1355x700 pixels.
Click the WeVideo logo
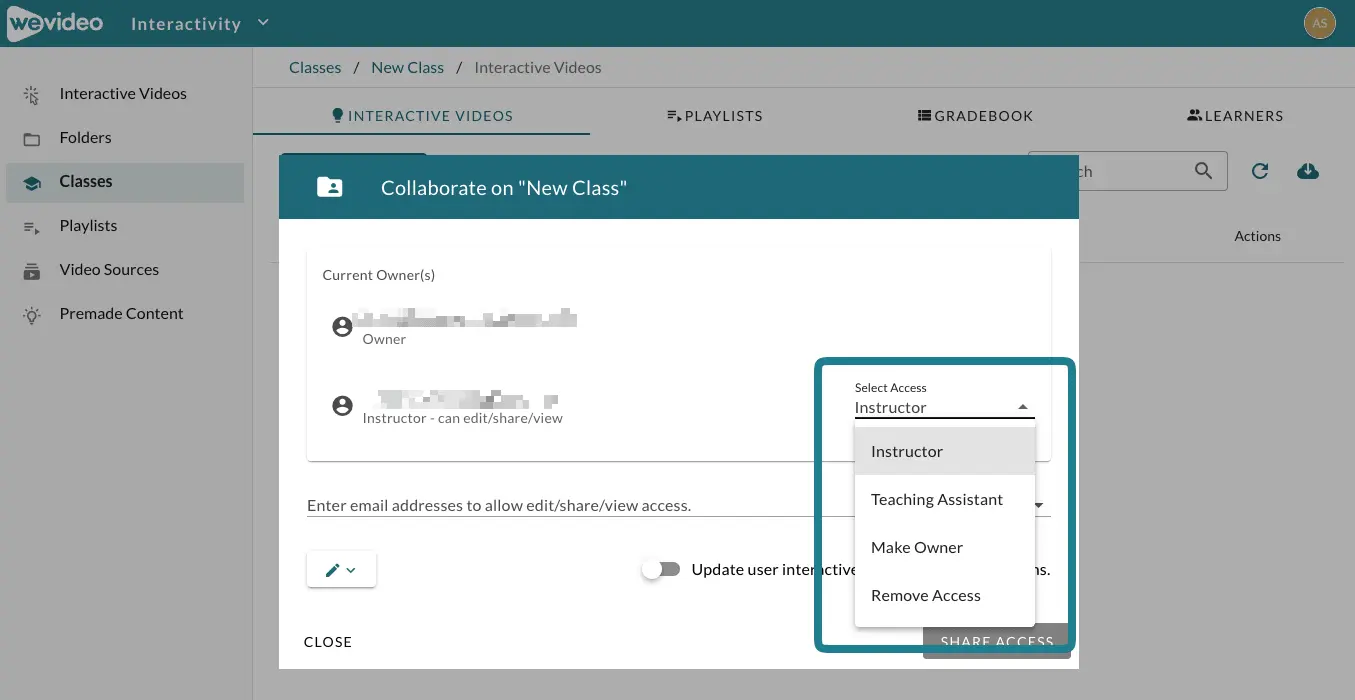click(x=54, y=23)
